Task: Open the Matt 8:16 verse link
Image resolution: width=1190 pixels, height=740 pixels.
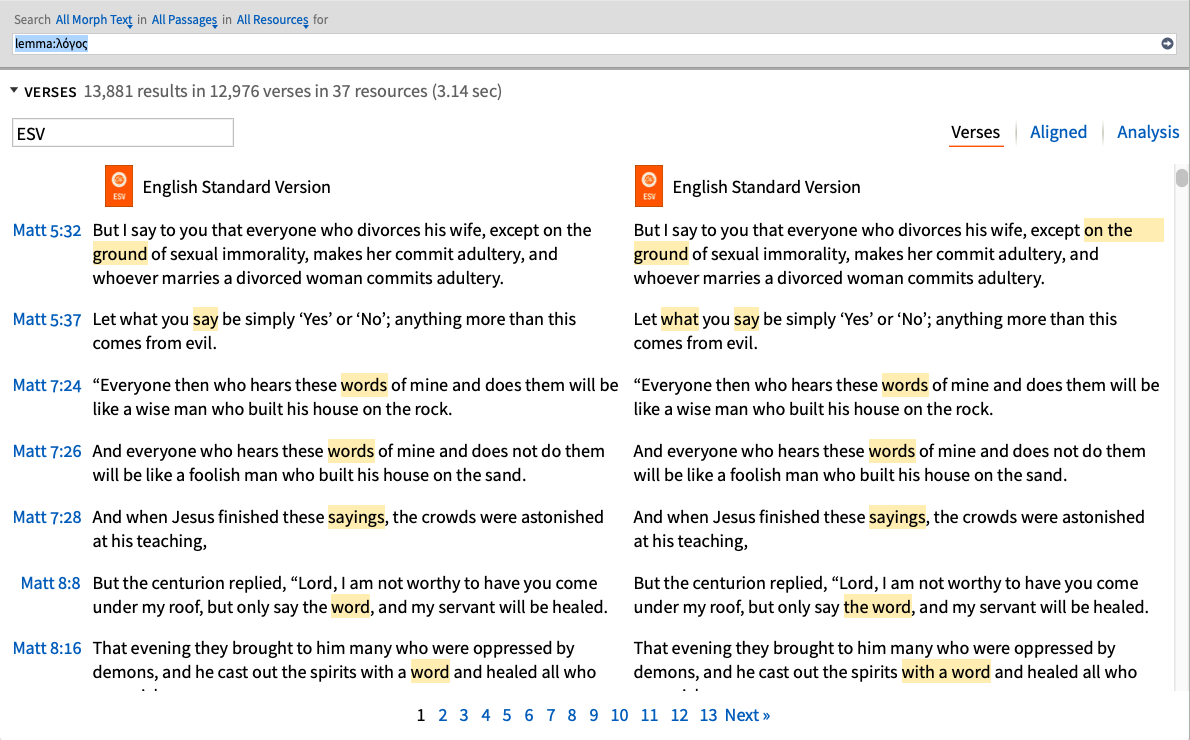Action: pos(47,648)
